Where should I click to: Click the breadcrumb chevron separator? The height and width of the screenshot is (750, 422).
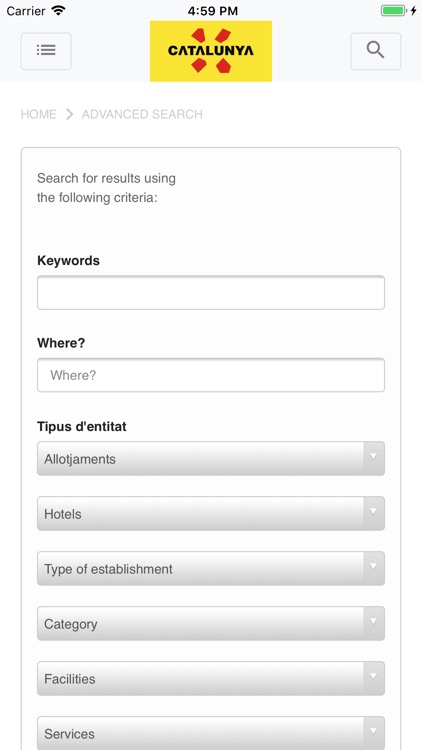click(x=69, y=114)
